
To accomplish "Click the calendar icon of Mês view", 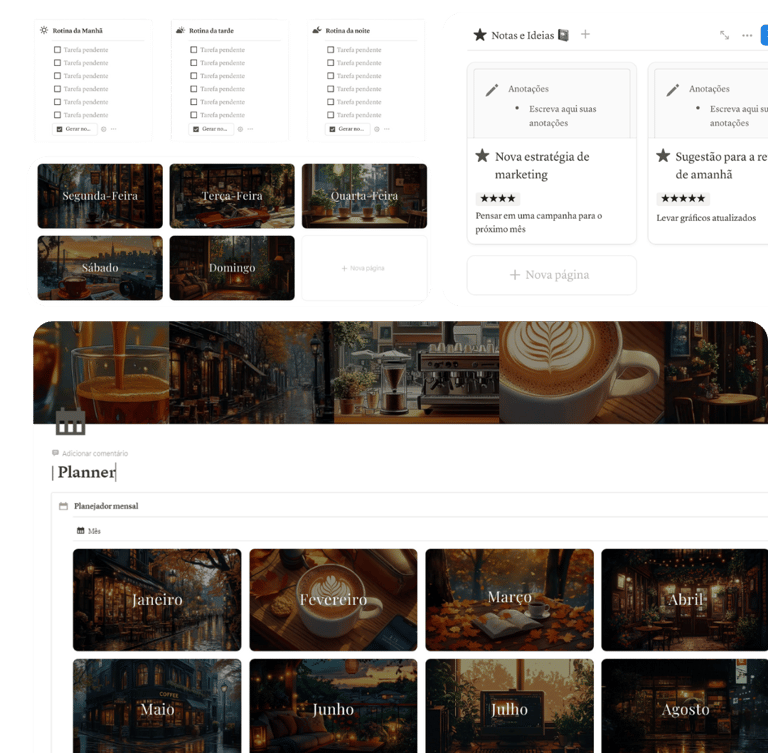I will [x=80, y=531].
